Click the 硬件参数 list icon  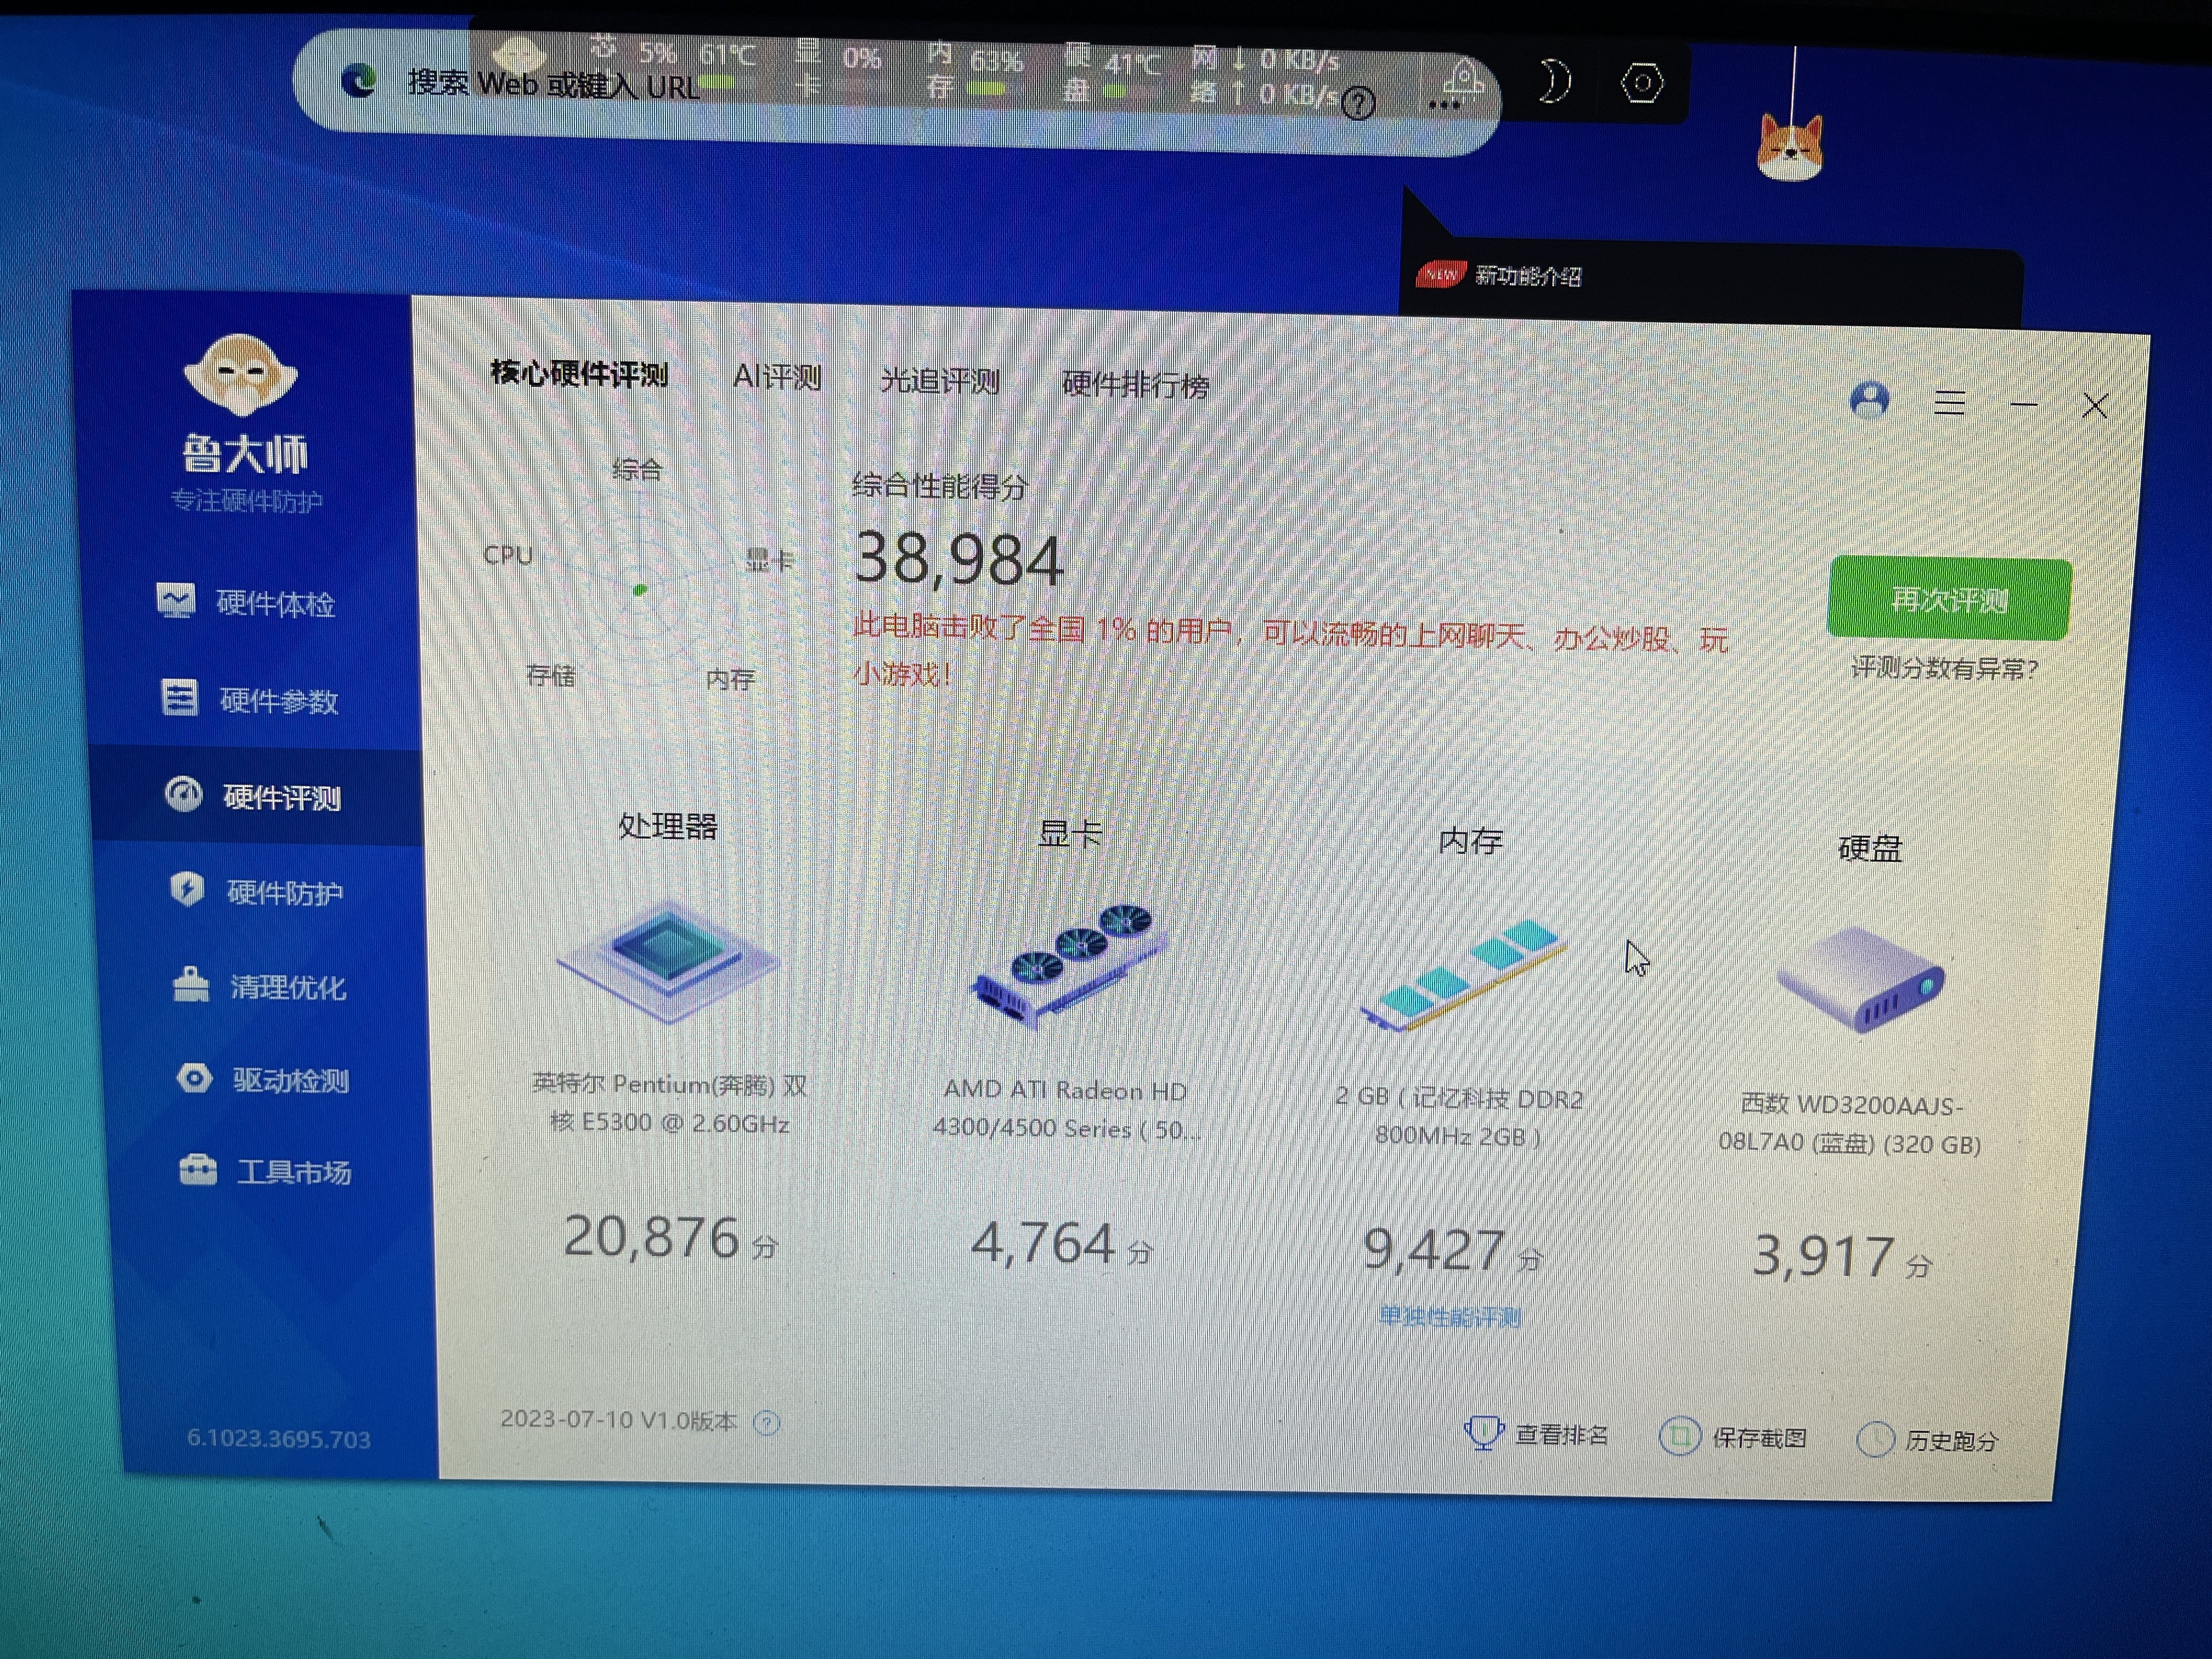tap(180, 697)
